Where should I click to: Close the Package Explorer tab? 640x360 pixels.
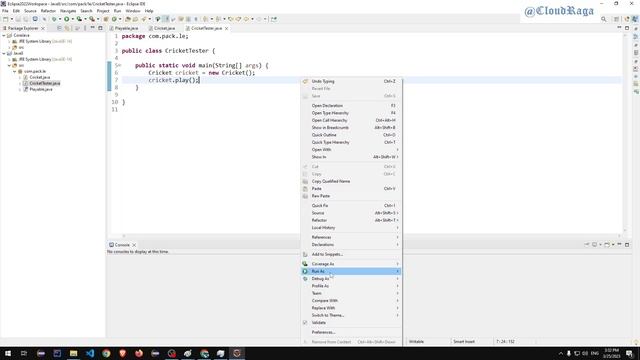pos(43,28)
